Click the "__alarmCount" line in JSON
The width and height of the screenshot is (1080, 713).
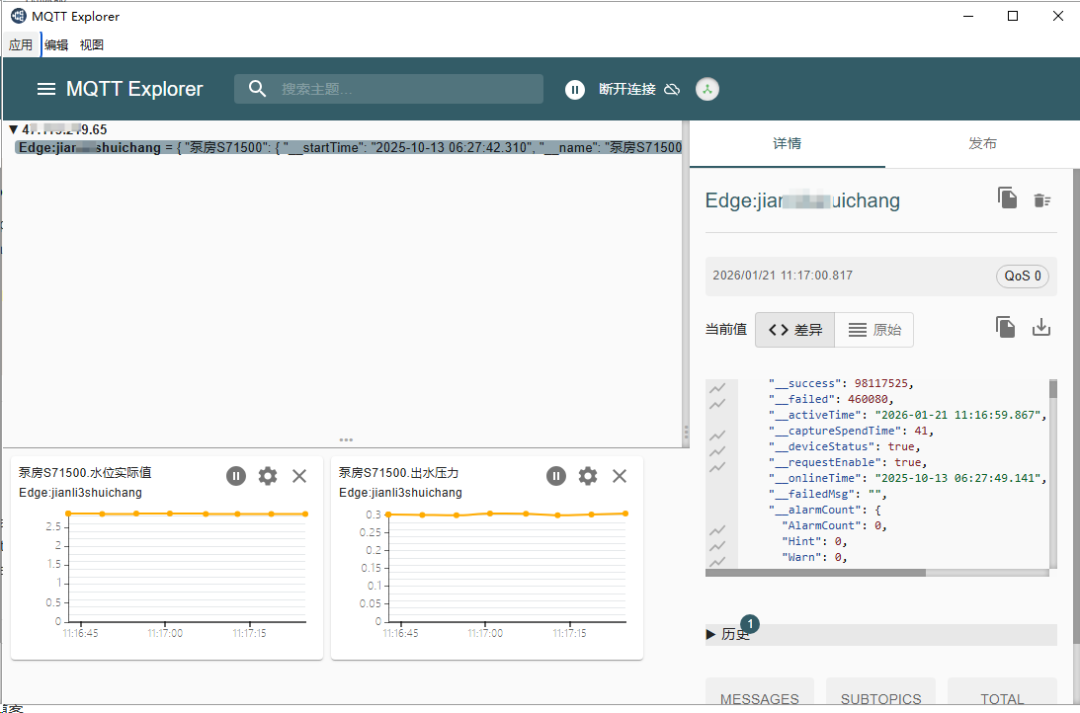(824, 510)
